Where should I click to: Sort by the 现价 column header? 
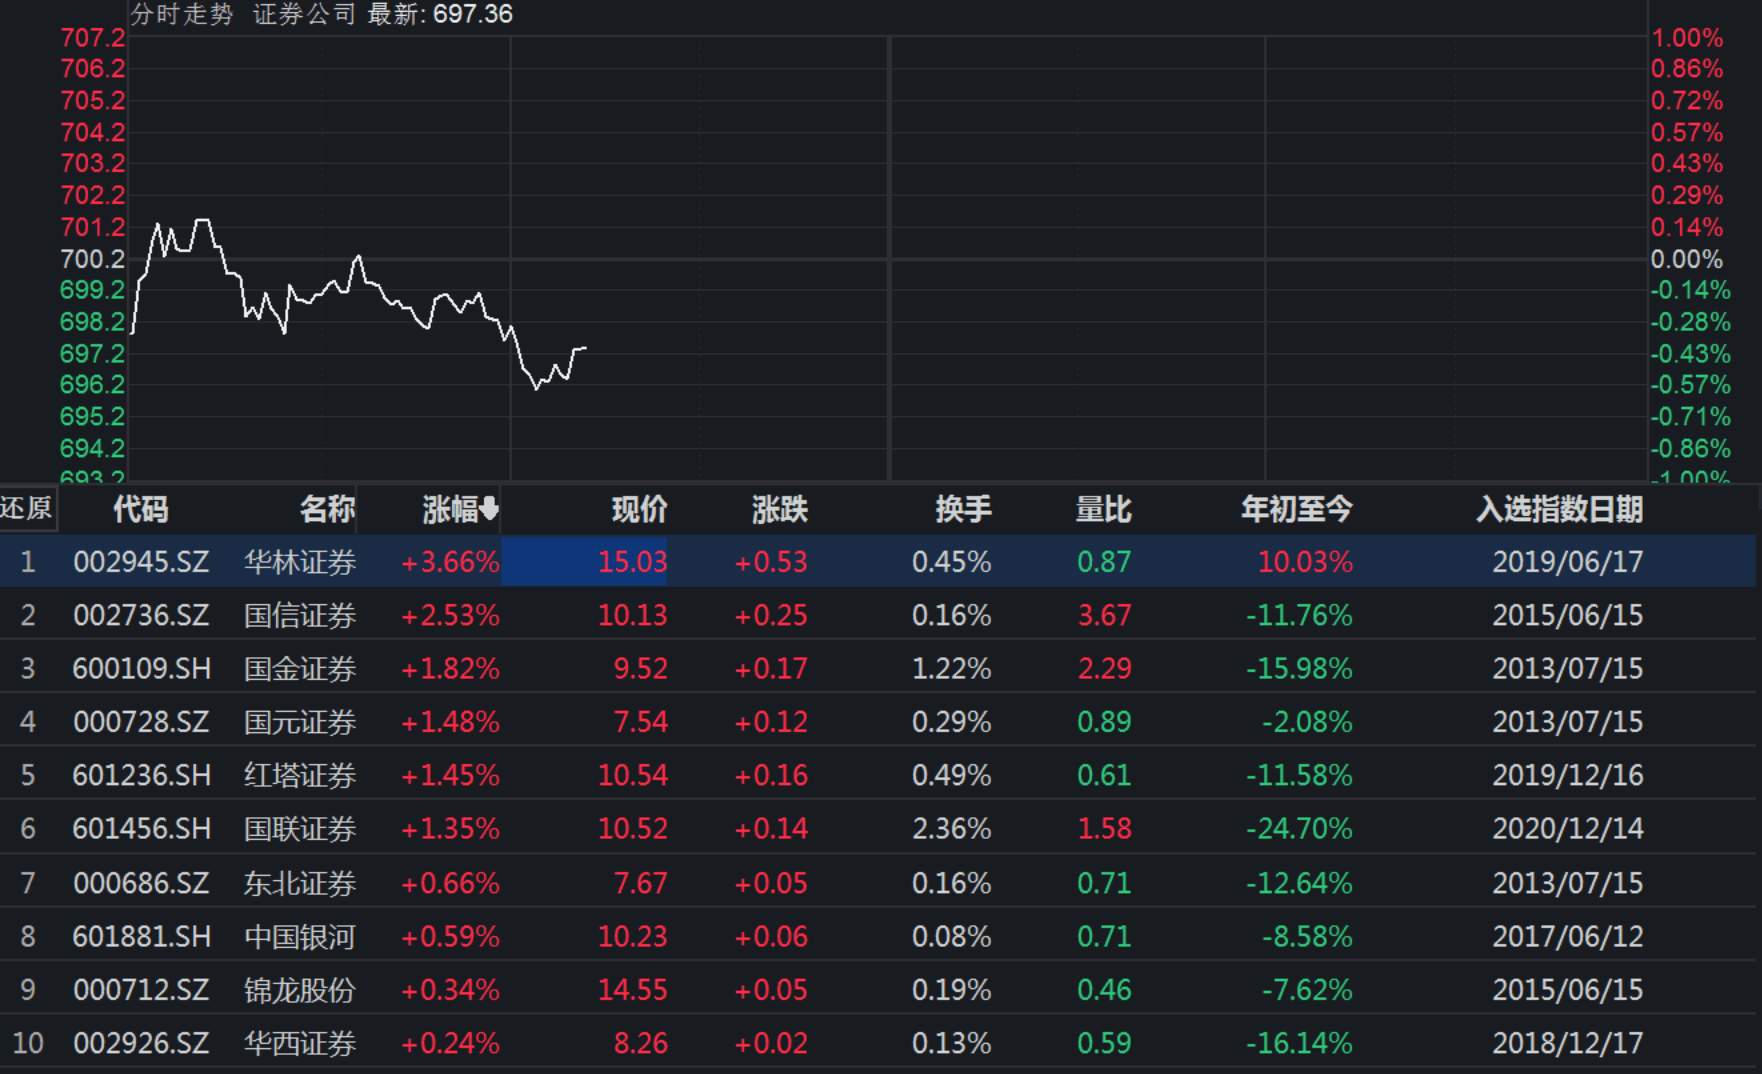coord(640,509)
